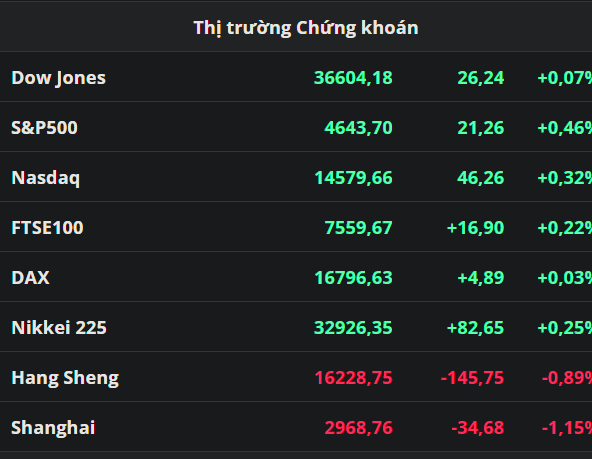
Task: Select the Nikkei 225 index name
Action: coord(59,328)
